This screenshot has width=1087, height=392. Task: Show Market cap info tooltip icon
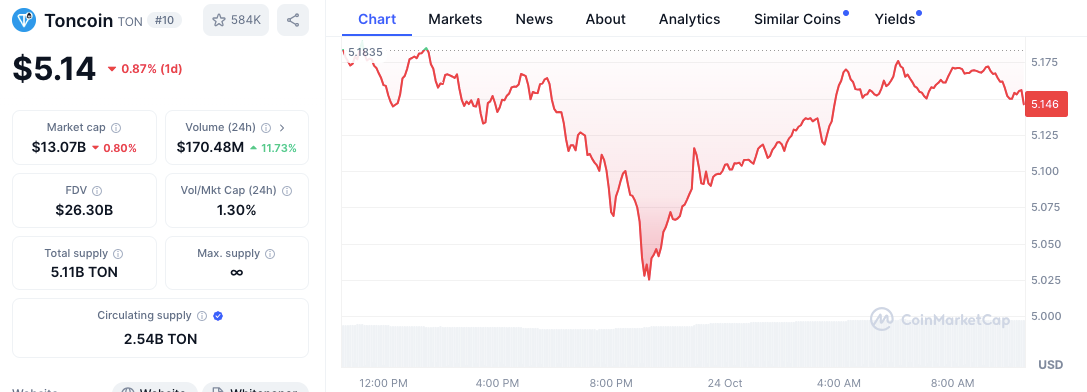coord(116,128)
